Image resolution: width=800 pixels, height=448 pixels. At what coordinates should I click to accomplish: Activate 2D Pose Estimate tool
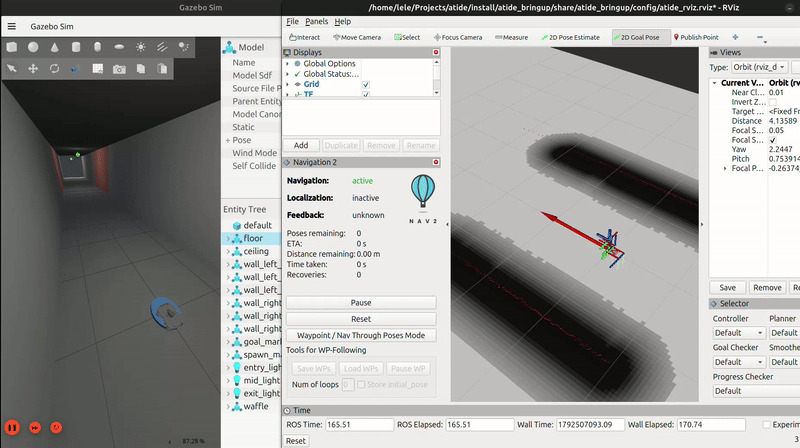tap(571, 37)
